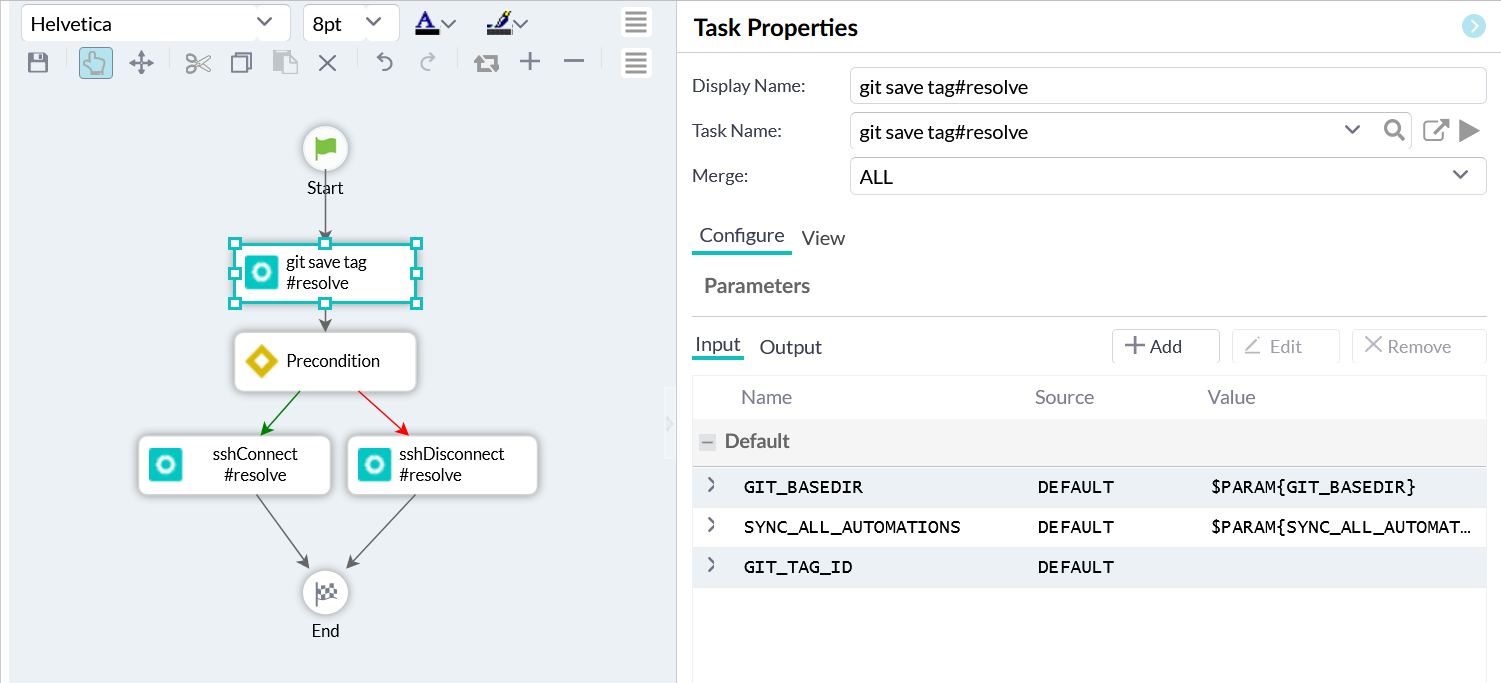Collapse the Default parameter group
This screenshot has width=1501, height=683.
[708, 442]
